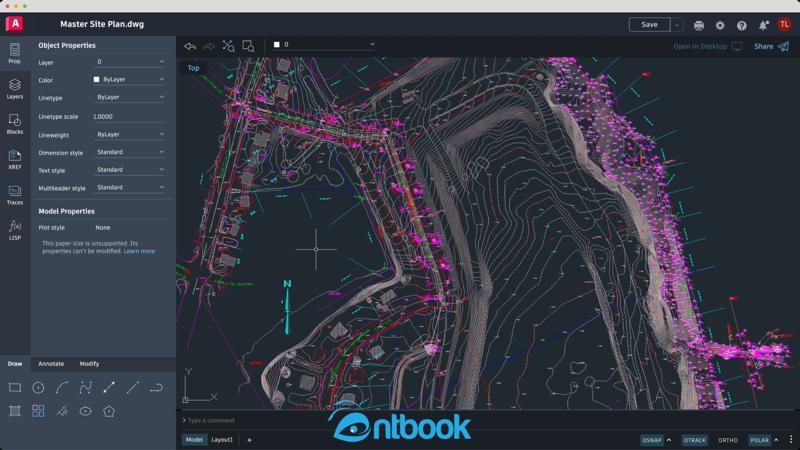Select the Circle draw tool
The image size is (800, 450).
click(38, 388)
